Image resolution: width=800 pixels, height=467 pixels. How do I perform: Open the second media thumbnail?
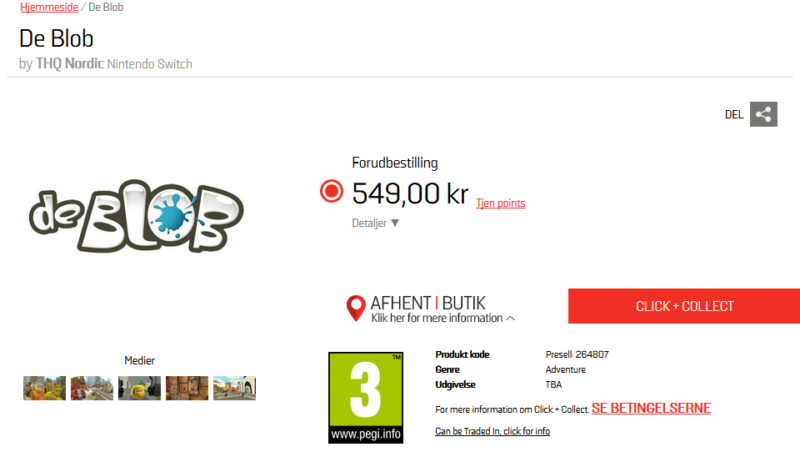pos(92,388)
